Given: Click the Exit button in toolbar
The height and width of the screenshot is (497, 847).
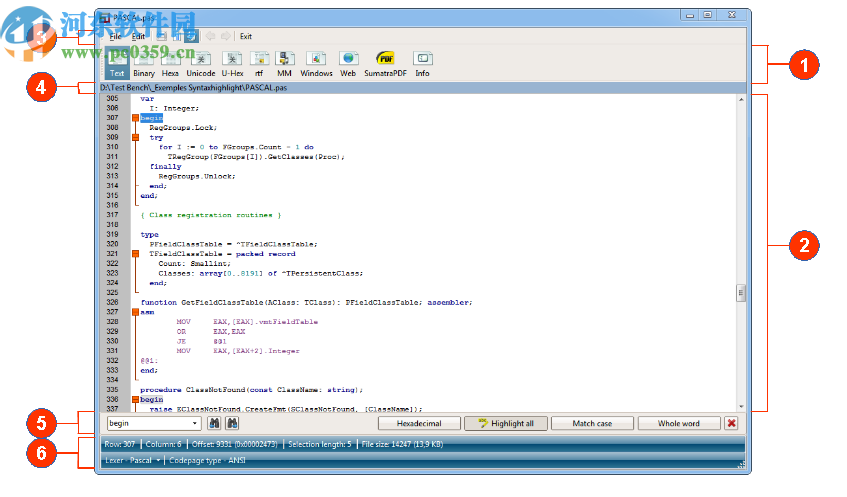Looking at the screenshot, I should pos(245,36).
